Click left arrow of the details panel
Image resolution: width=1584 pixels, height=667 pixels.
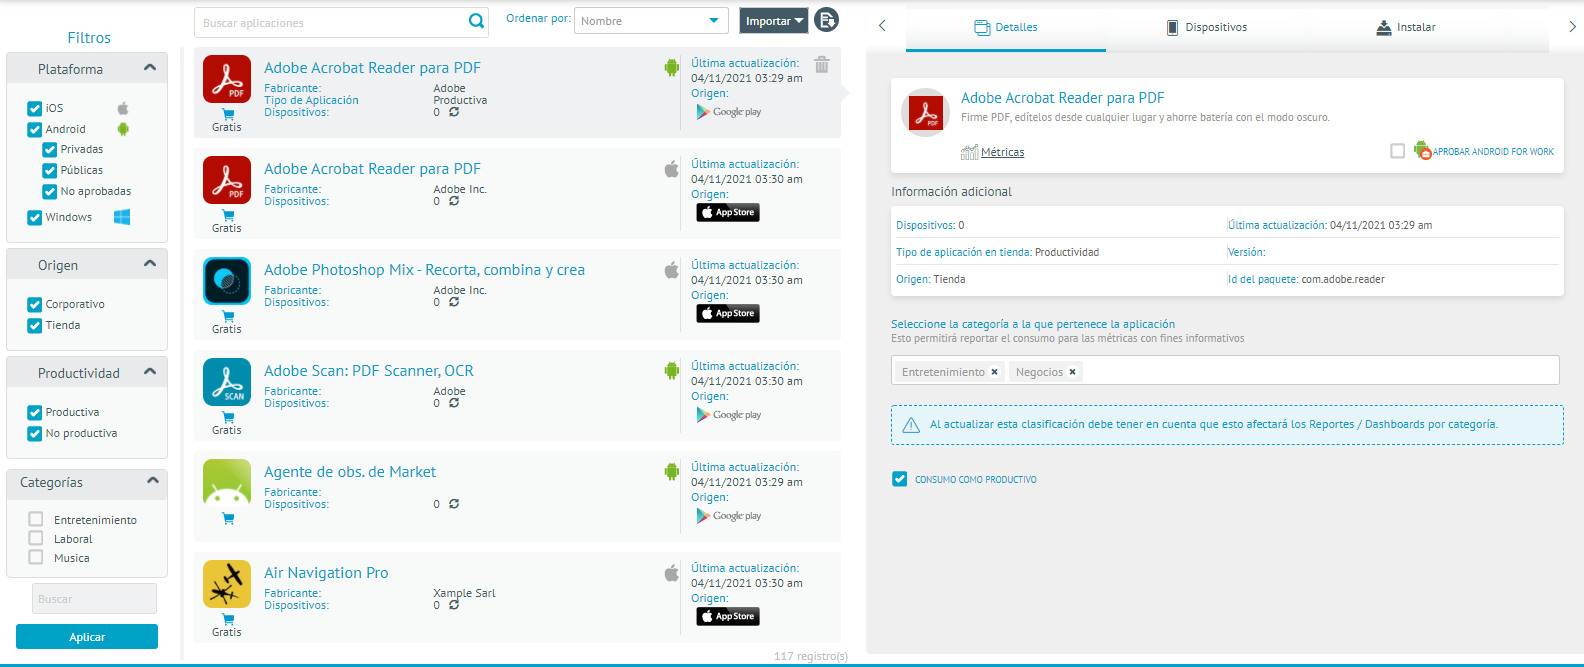tap(882, 26)
